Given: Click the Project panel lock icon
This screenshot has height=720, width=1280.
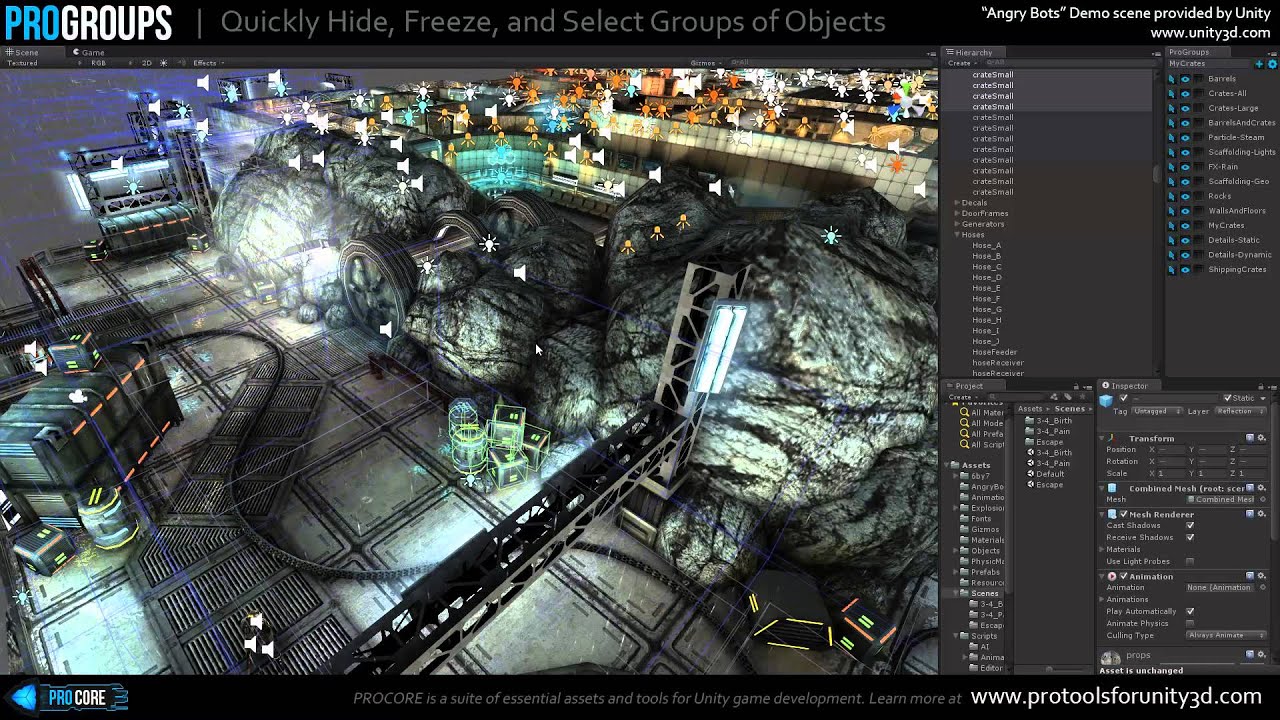Looking at the screenshot, I should pos(1076,386).
